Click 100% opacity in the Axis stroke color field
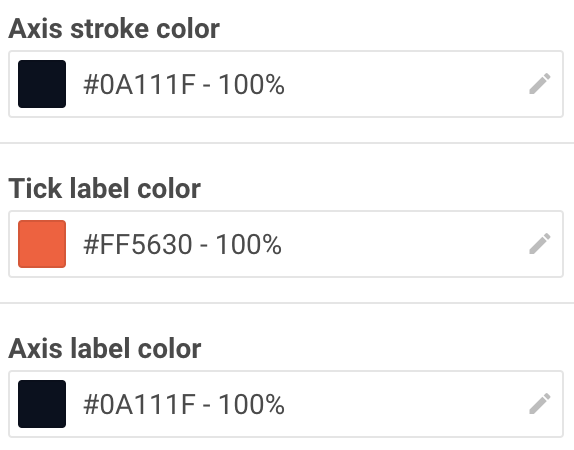 click(x=251, y=85)
